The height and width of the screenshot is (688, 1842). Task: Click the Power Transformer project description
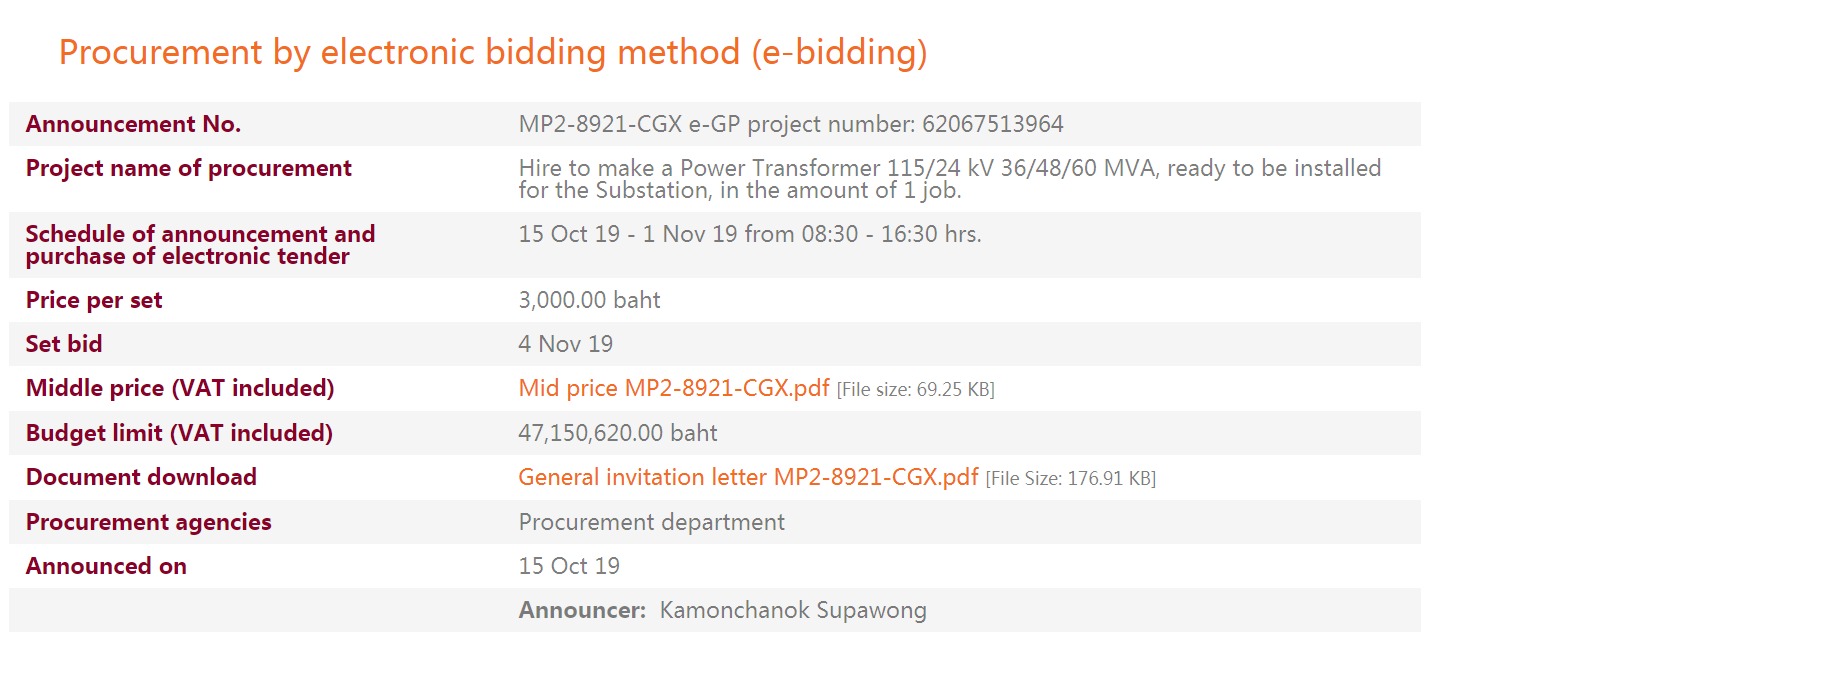point(948,179)
